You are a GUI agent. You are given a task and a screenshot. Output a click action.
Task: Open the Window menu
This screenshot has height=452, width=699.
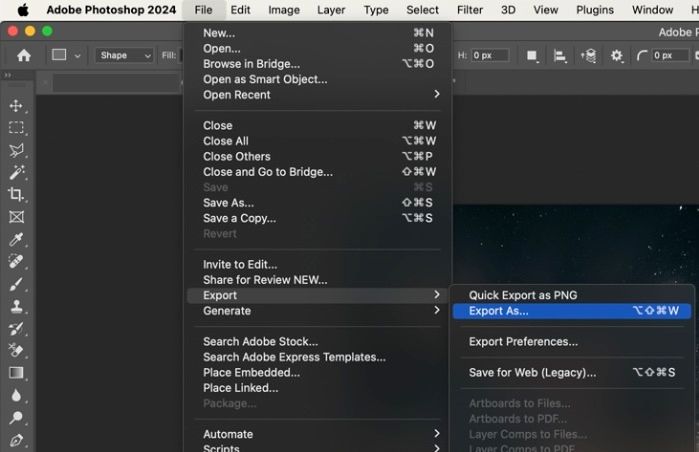652,10
